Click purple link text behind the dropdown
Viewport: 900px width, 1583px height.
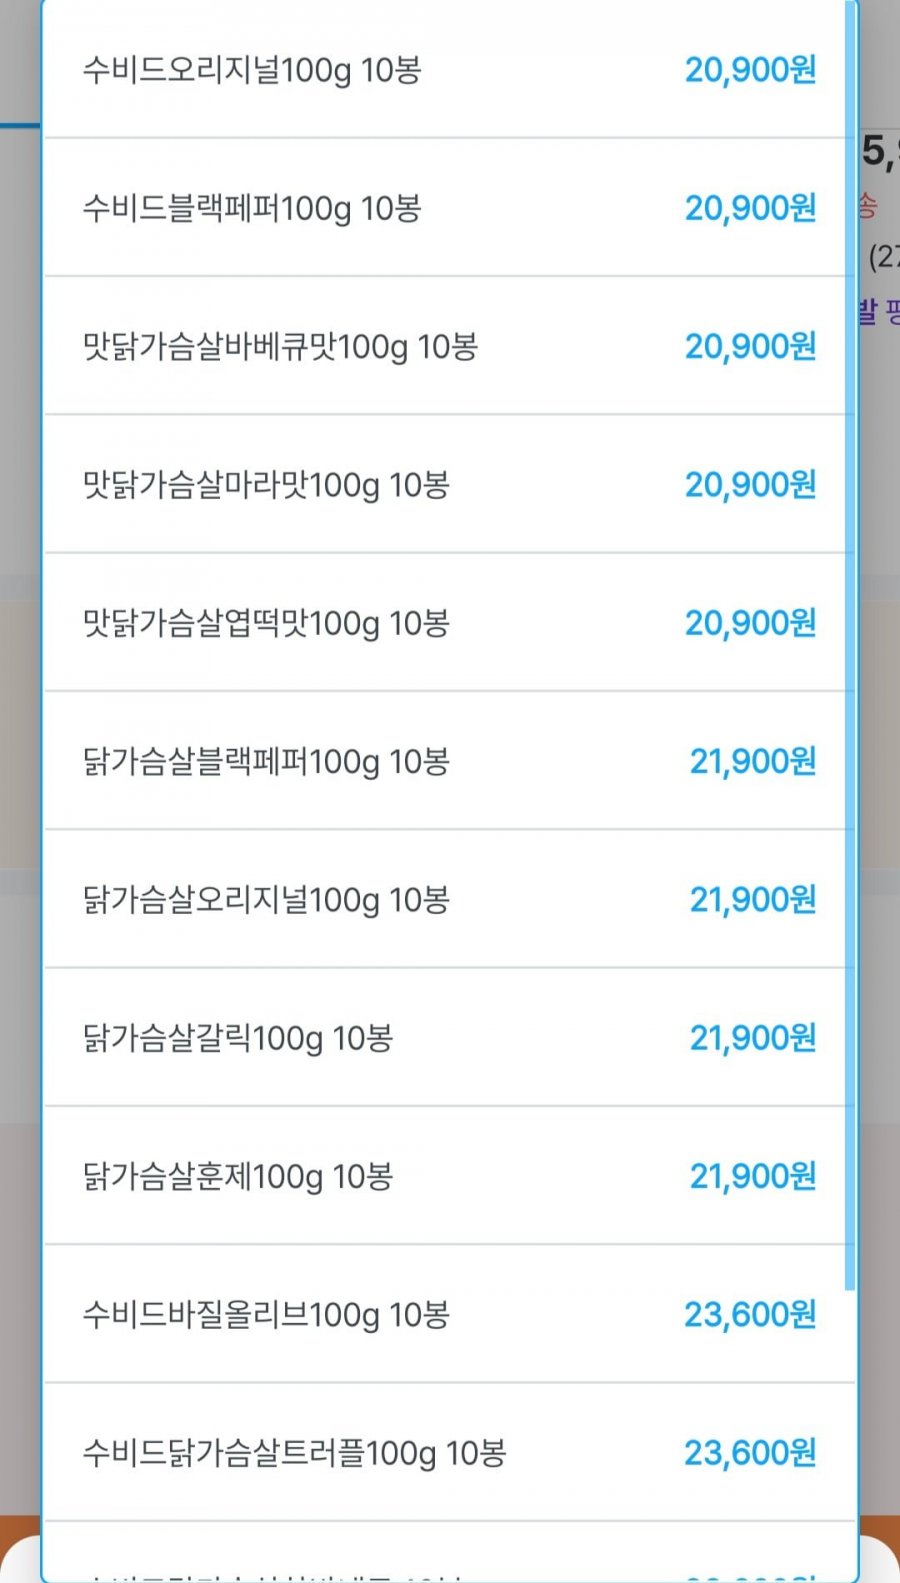[x=880, y=312]
